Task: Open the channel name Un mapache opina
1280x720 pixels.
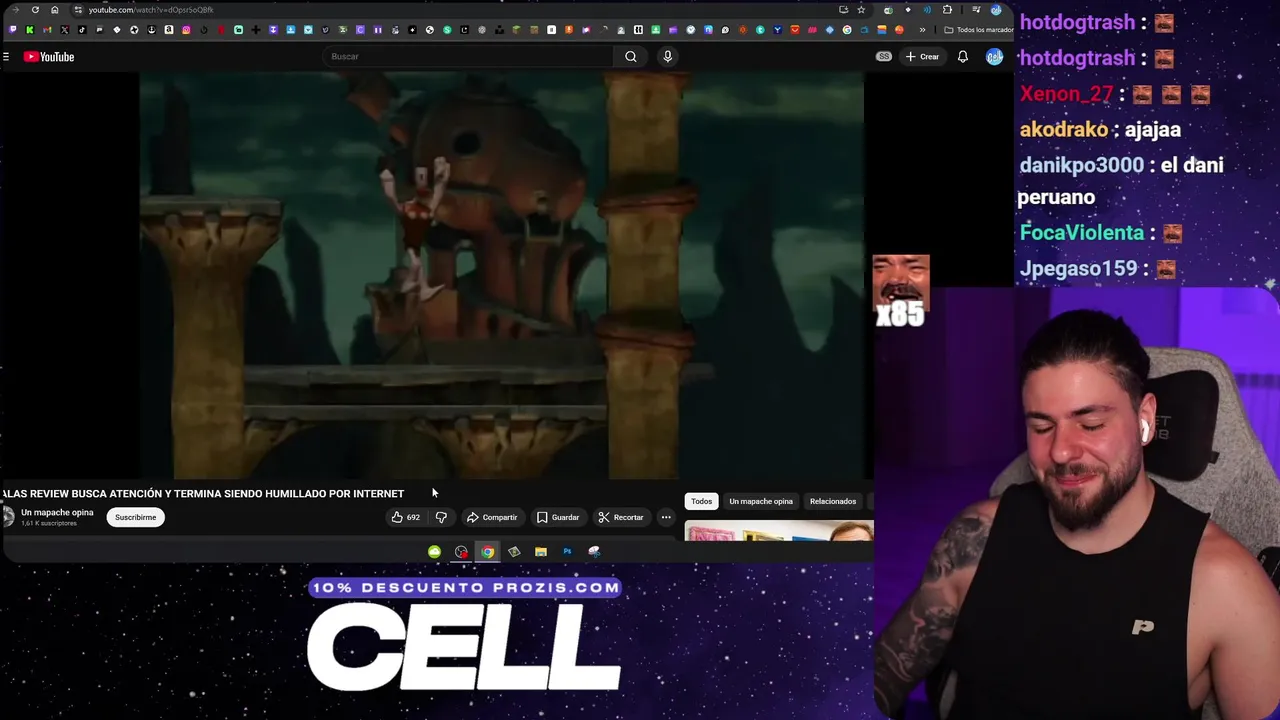Action: tap(57, 513)
